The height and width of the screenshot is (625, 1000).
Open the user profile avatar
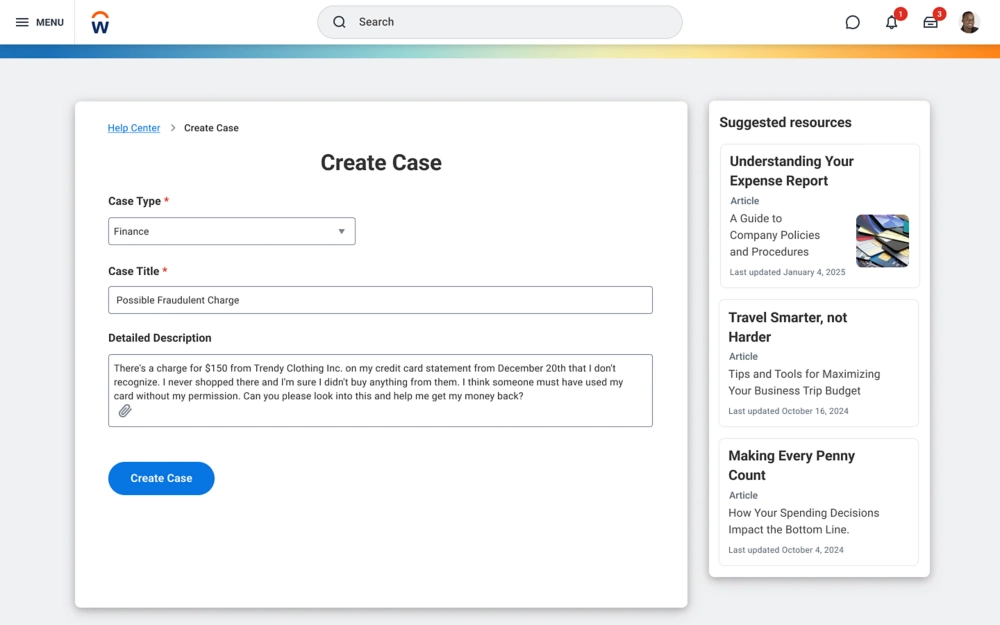coord(969,22)
